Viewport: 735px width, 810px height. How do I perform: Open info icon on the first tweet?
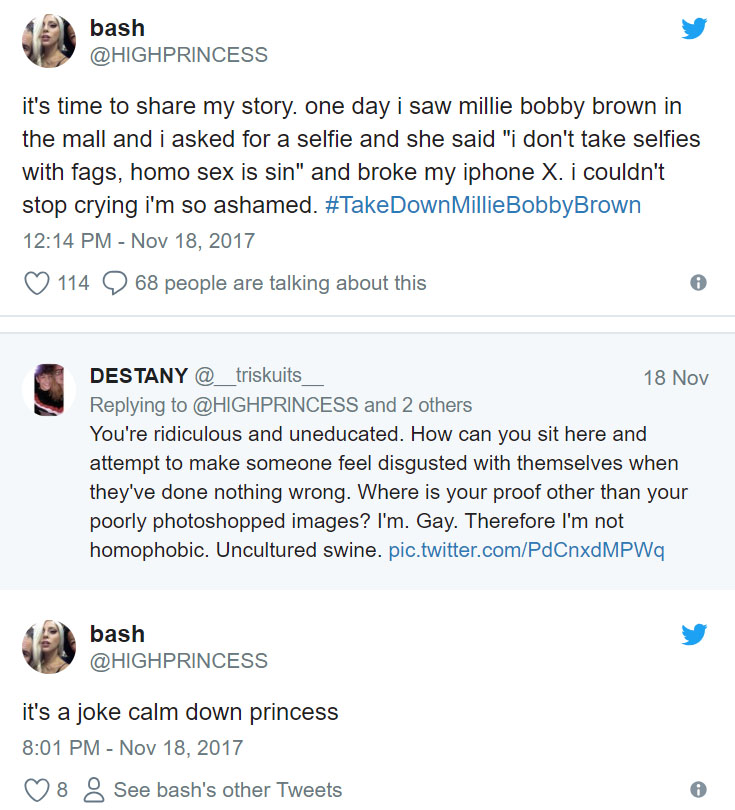[x=699, y=283]
